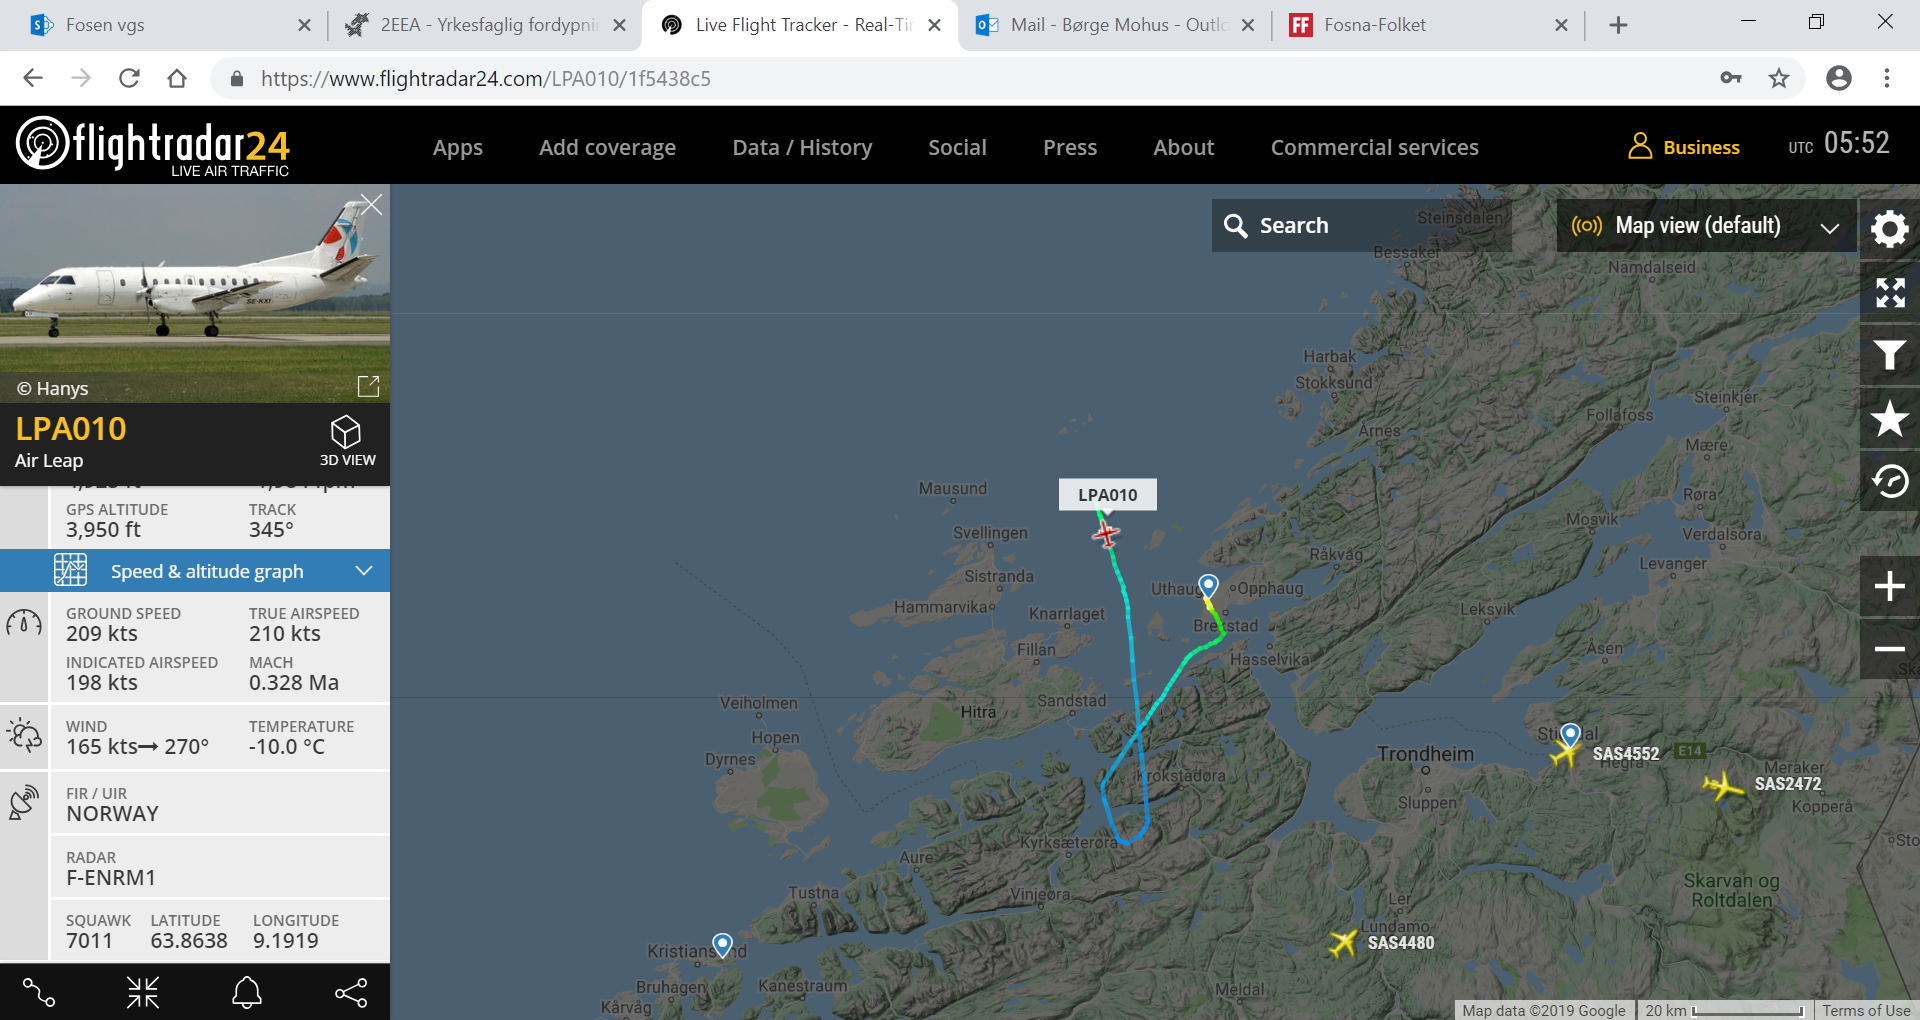
Task: Close the LPA010 flight panel
Action: point(371,205)
